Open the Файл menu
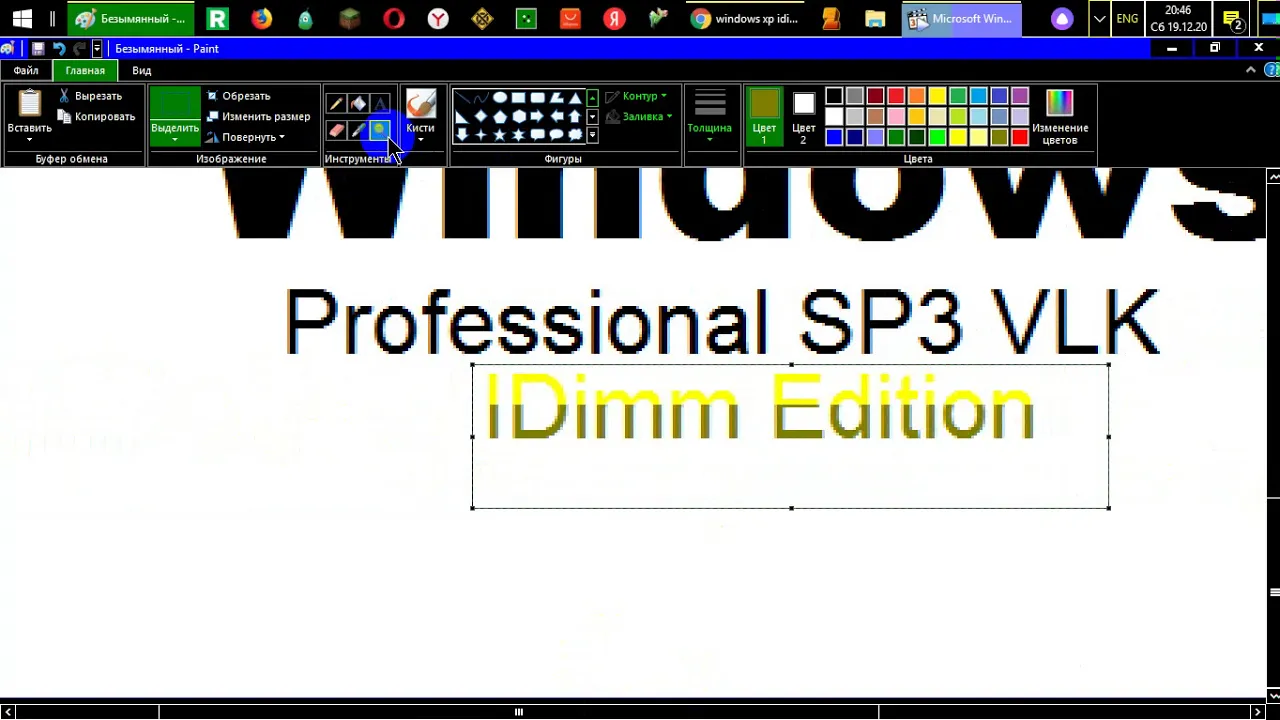Image resolution: width=1280 pixels, height=720 pixels. tap(26, 71)
